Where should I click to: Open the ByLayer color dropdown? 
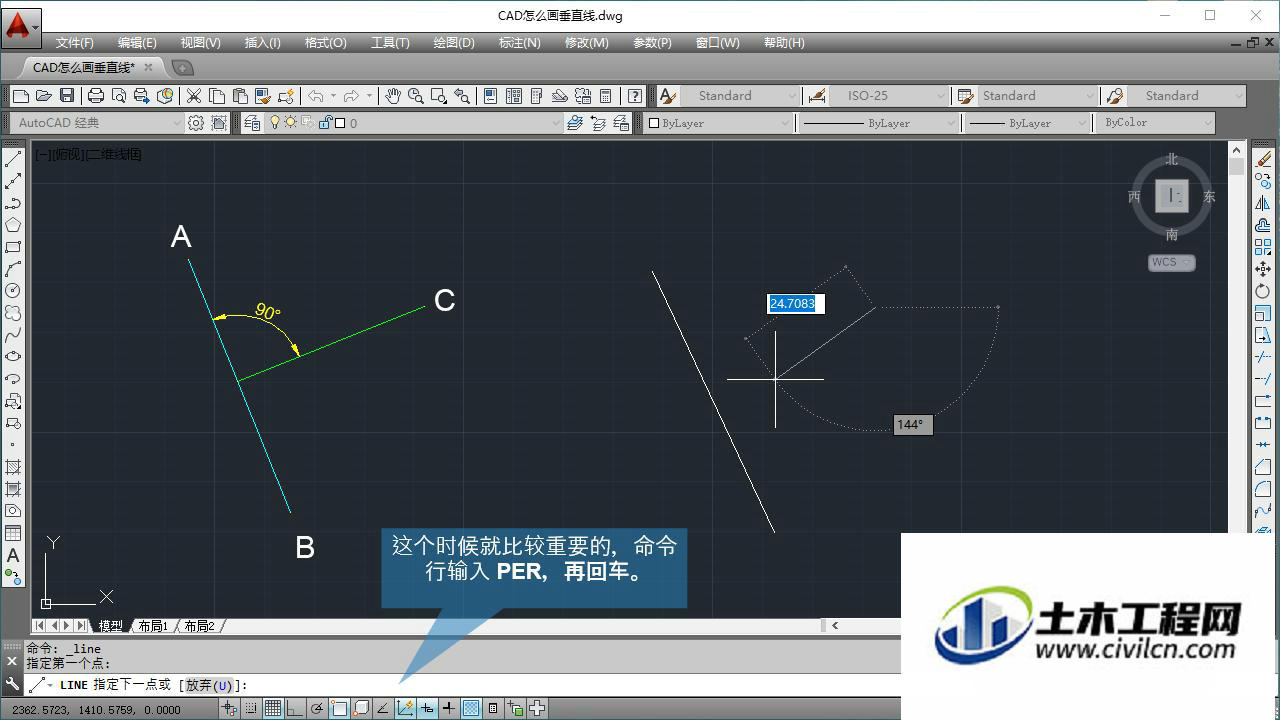point(719,123)
